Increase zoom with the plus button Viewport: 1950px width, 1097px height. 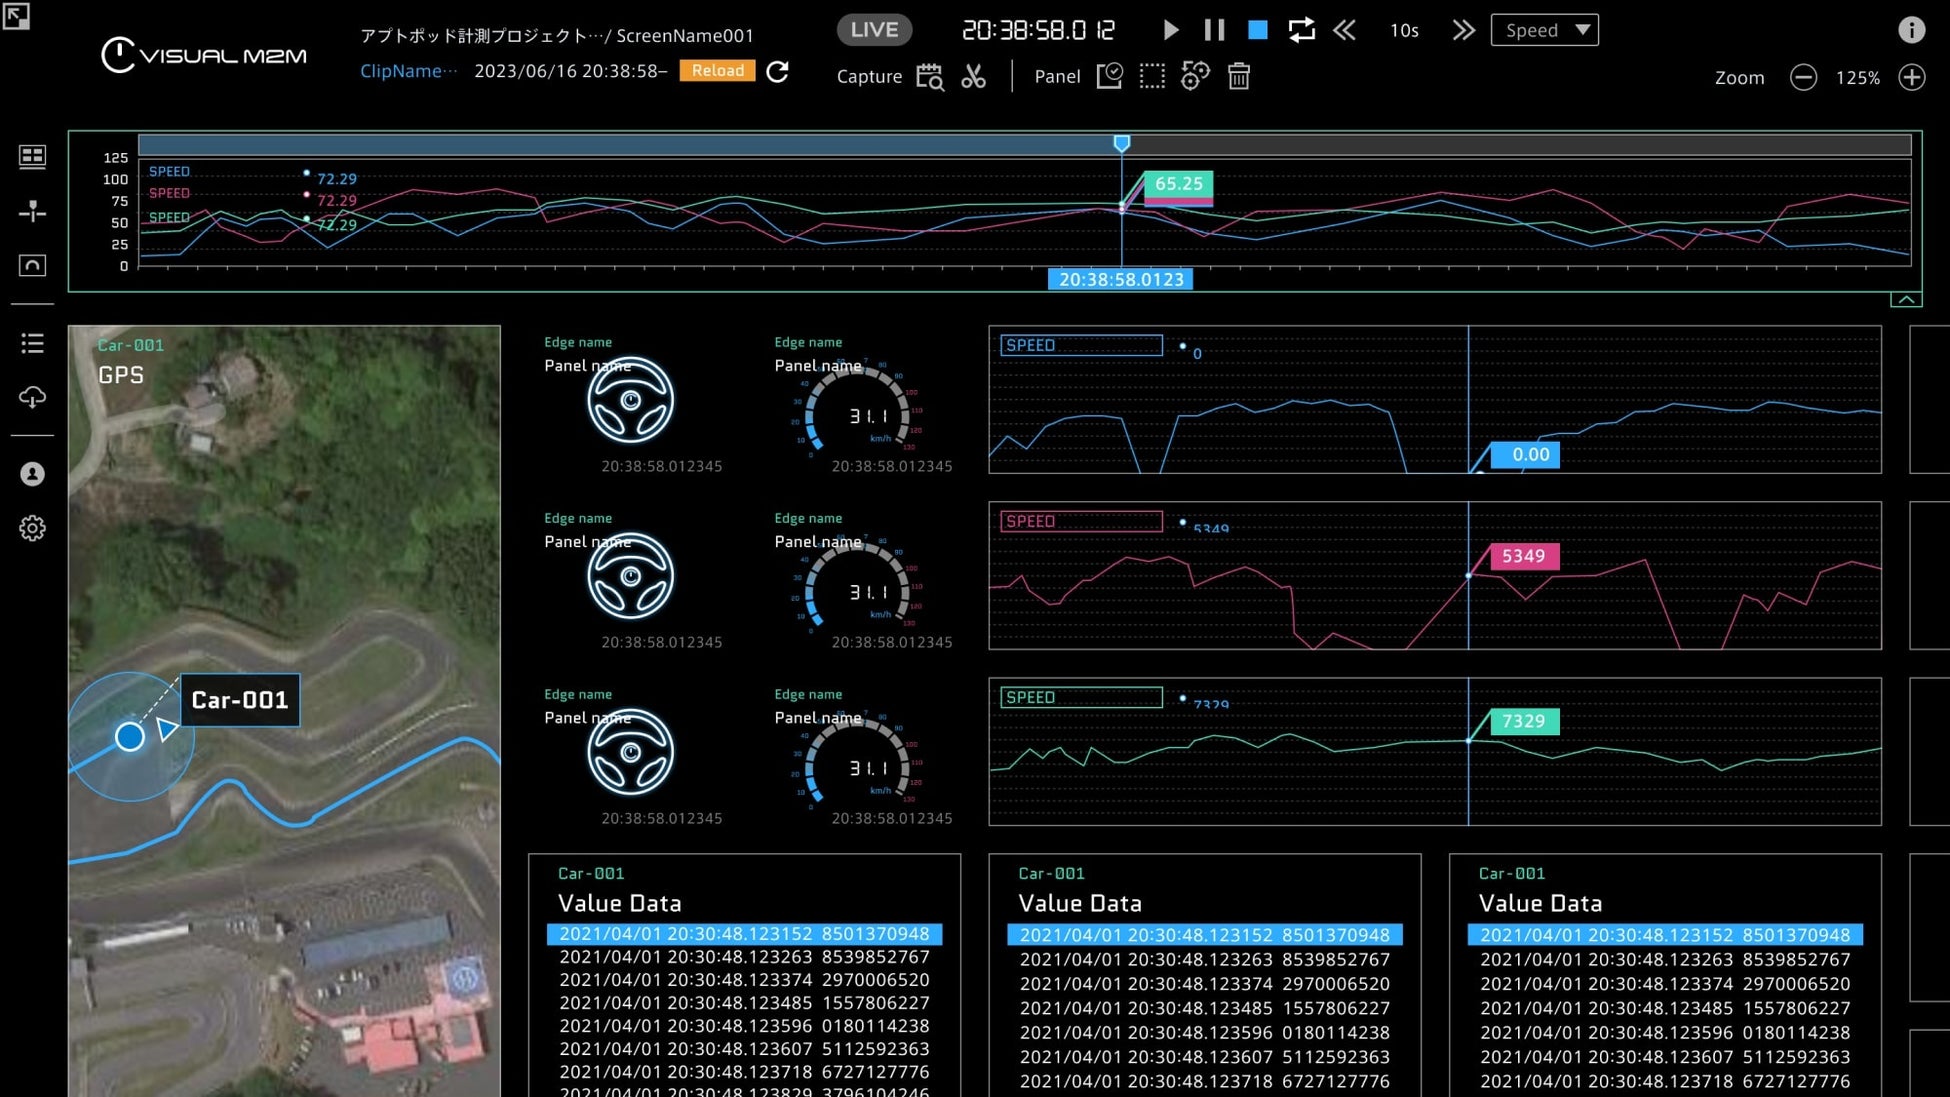(1911, 77)
